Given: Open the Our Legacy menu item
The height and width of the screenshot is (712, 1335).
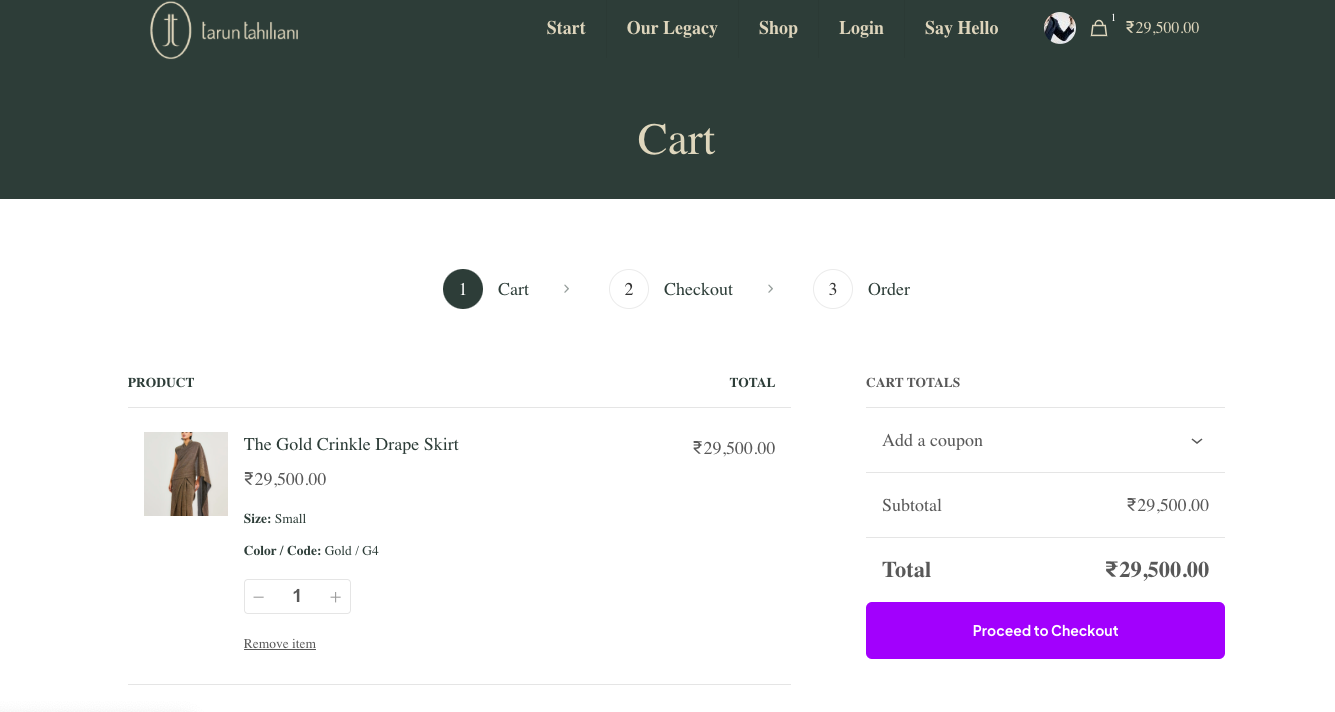Looking at the screenshot, I should 671,28.
